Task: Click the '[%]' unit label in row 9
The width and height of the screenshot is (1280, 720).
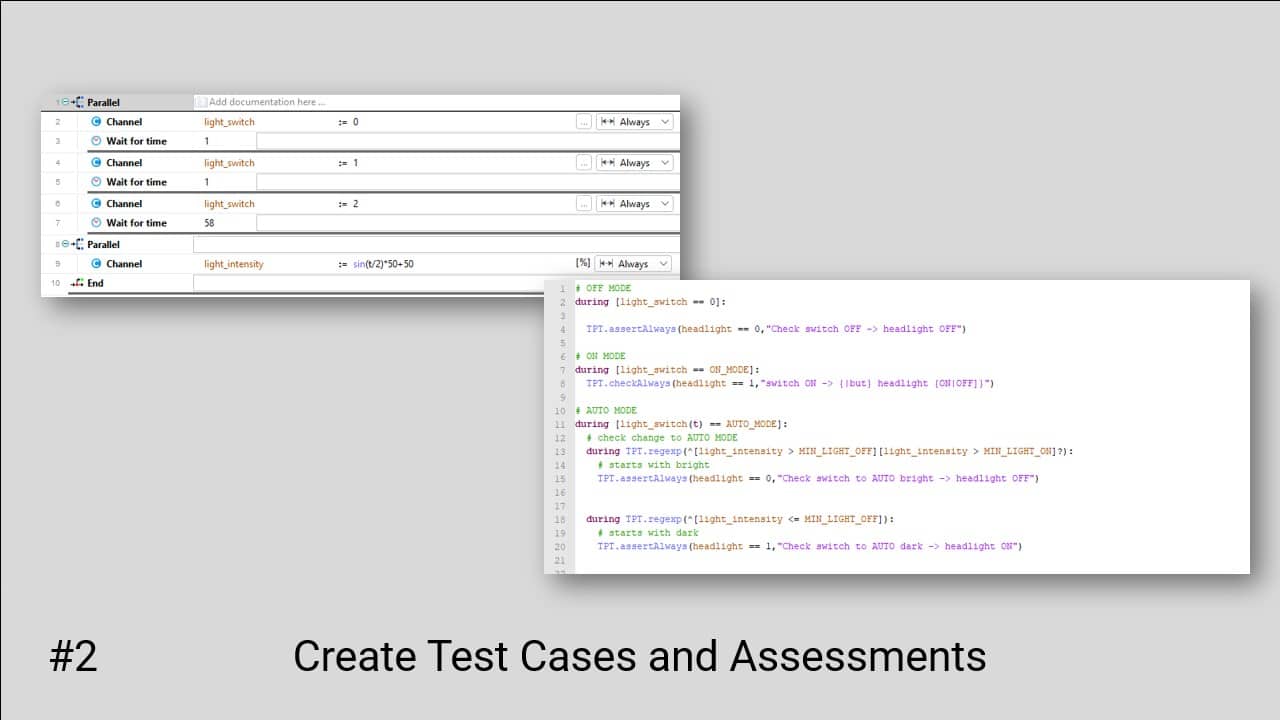Action: (583, 263)
